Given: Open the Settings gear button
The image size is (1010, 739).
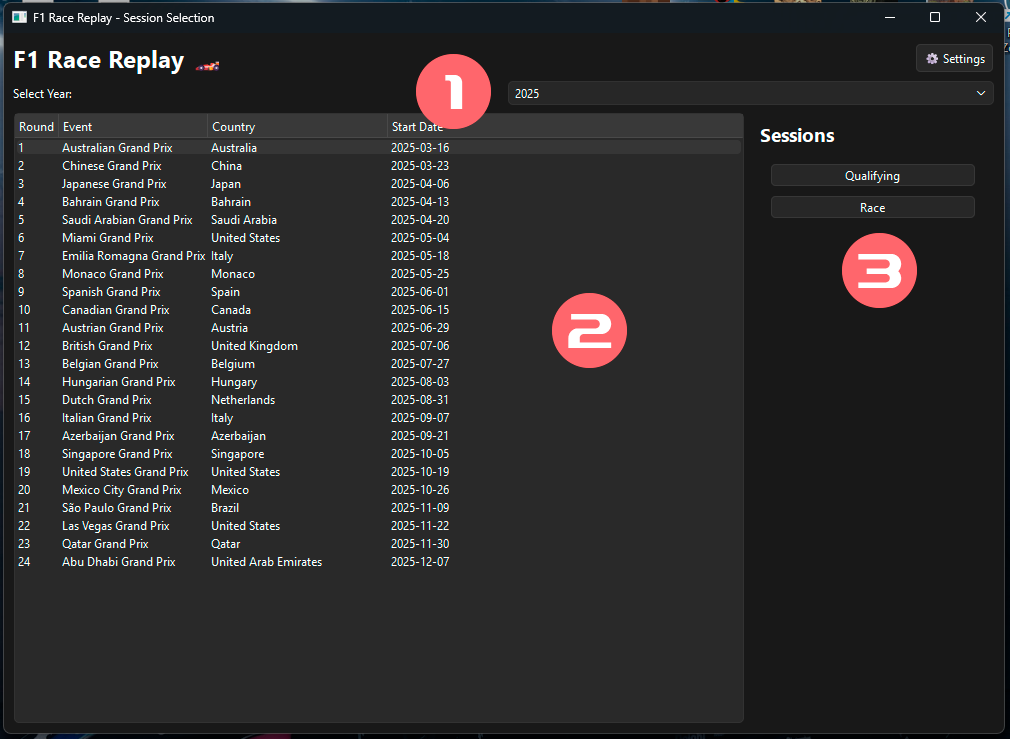Looking at the screenshot, I should pyautogui.click(x=954, y=59).
